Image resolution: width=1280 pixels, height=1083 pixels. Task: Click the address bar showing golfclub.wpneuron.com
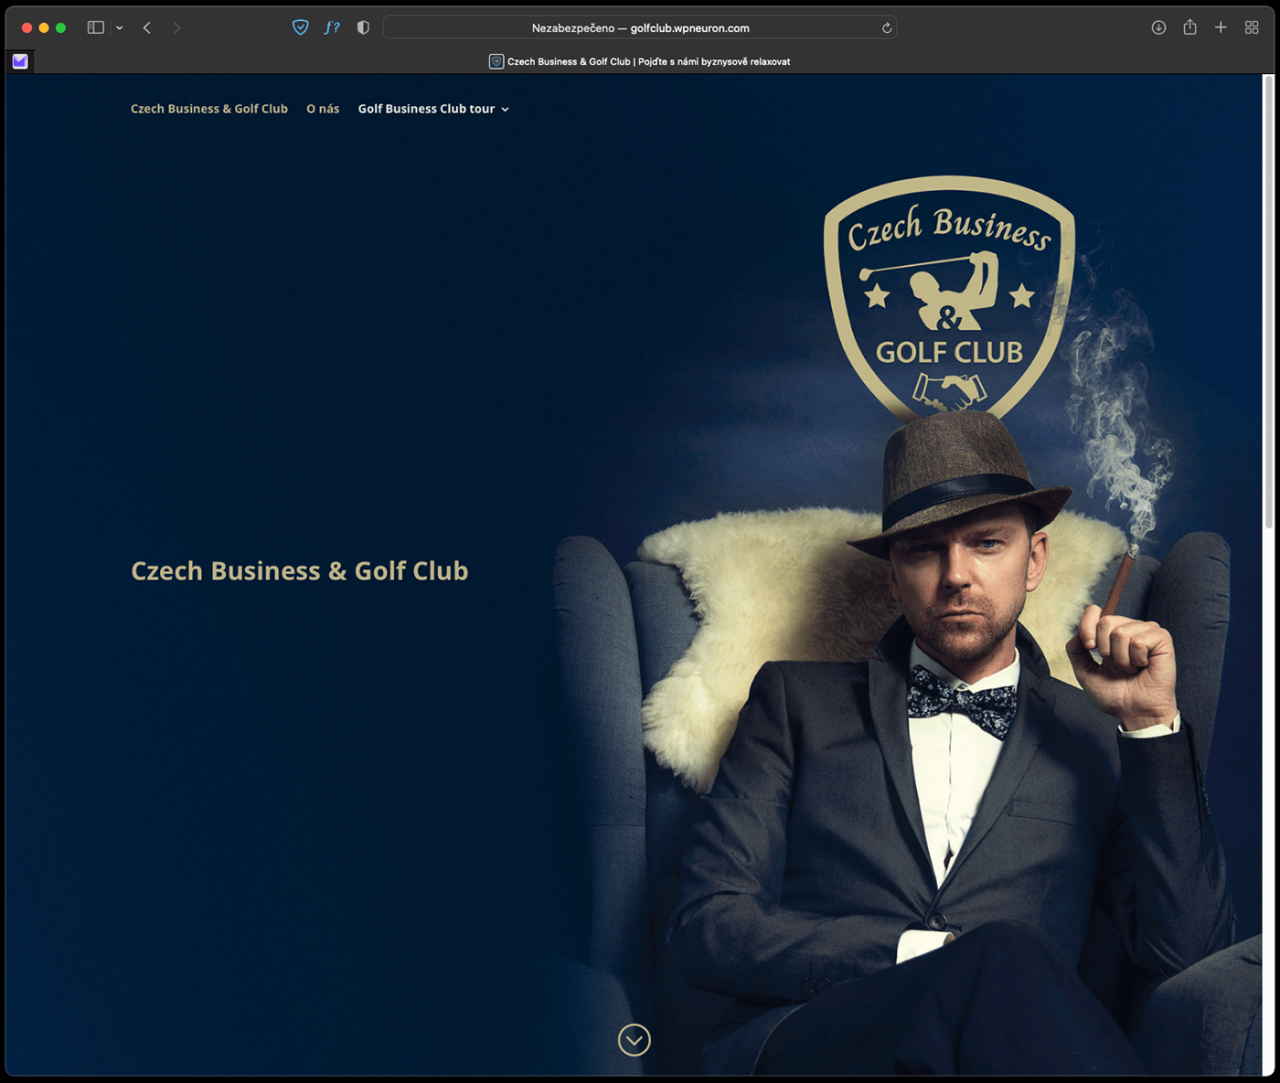tap(640, 28)
